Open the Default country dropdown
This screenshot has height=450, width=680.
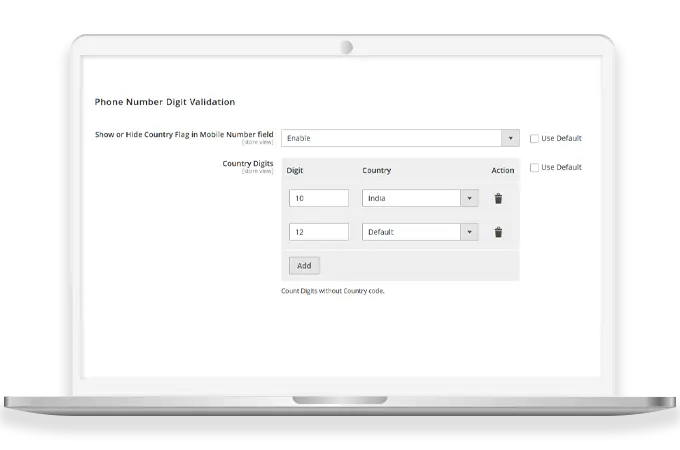click(420, 232)
